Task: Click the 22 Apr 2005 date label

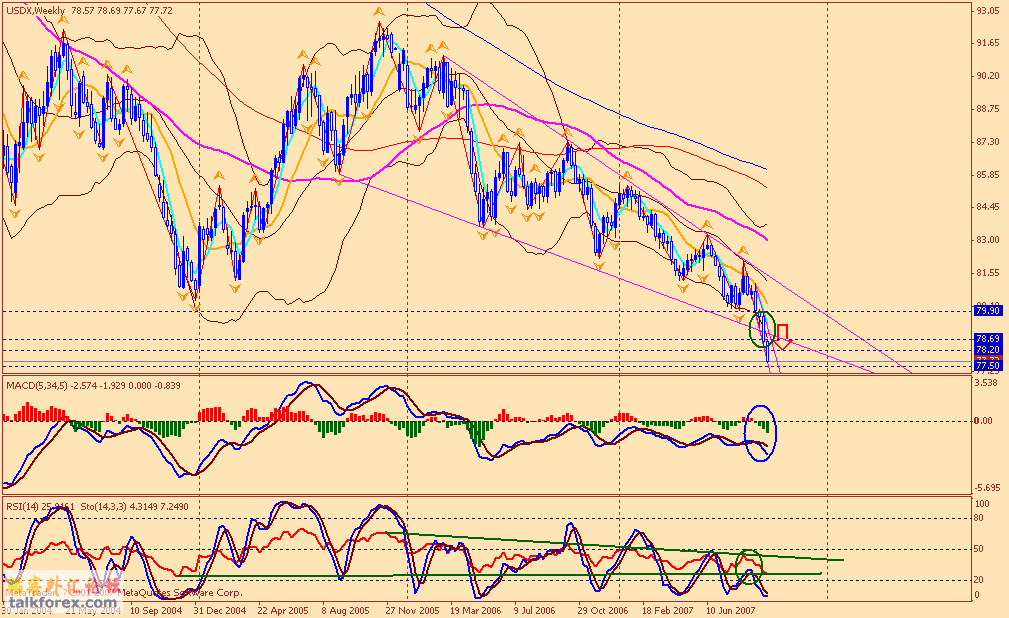Action: 283,610
